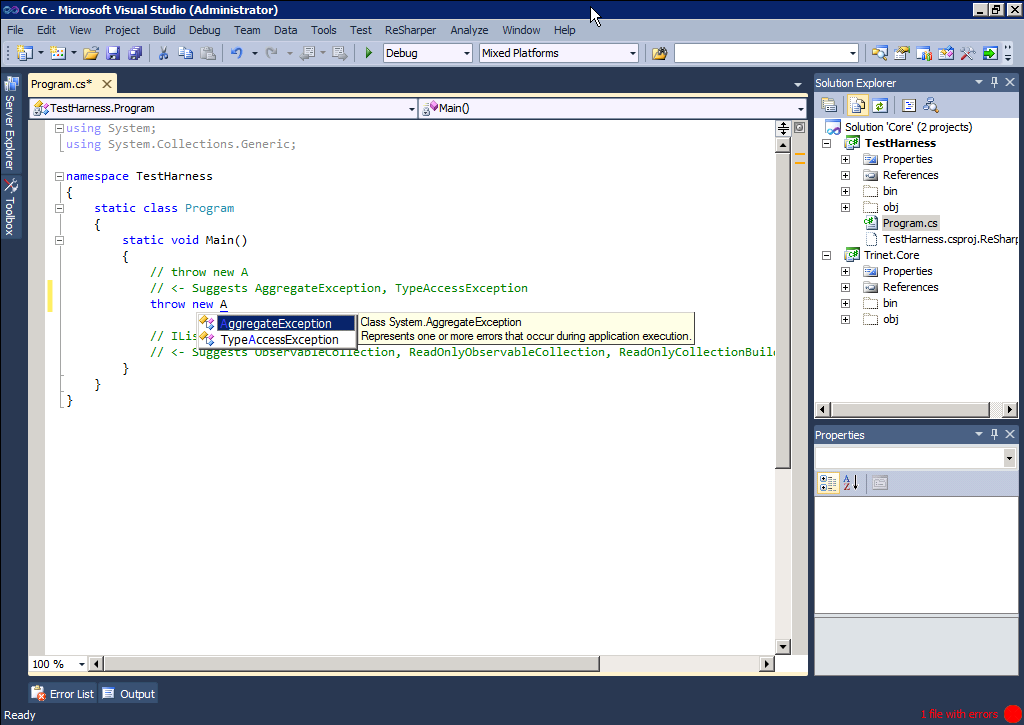Expand TestHarness References node
The height and width of the screenshot is (725, 1024).
point(846,175)
